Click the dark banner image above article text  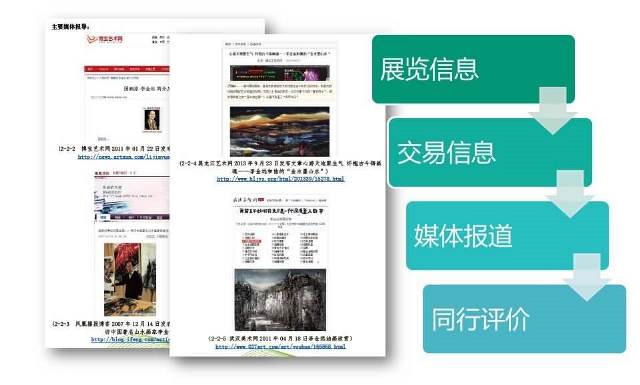click(x=280, y=73)
